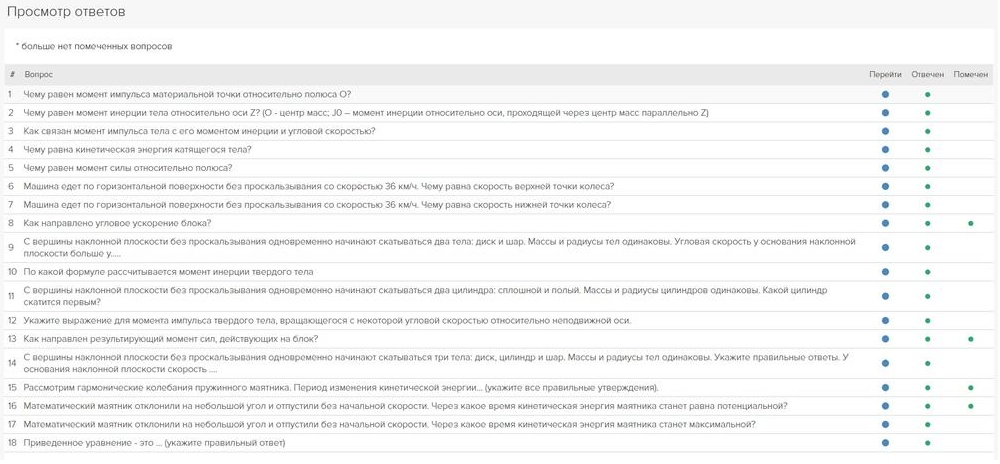
Task: Click the green flagged marker on question 8
Action: (x=970, y=223)
